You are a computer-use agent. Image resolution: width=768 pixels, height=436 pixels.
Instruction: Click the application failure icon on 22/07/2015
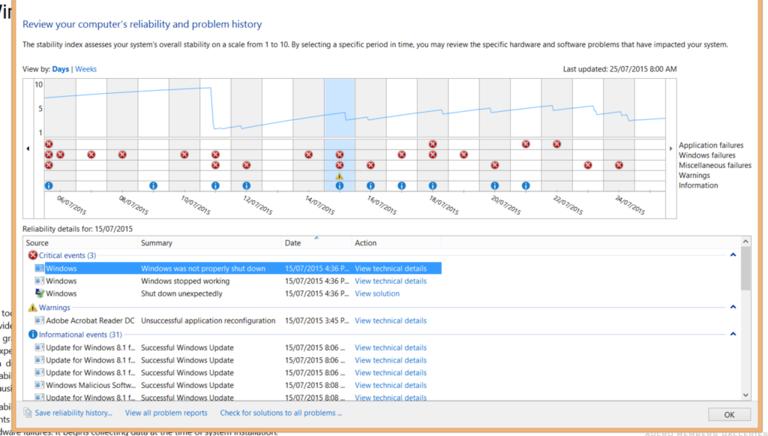tap(557, 144)
